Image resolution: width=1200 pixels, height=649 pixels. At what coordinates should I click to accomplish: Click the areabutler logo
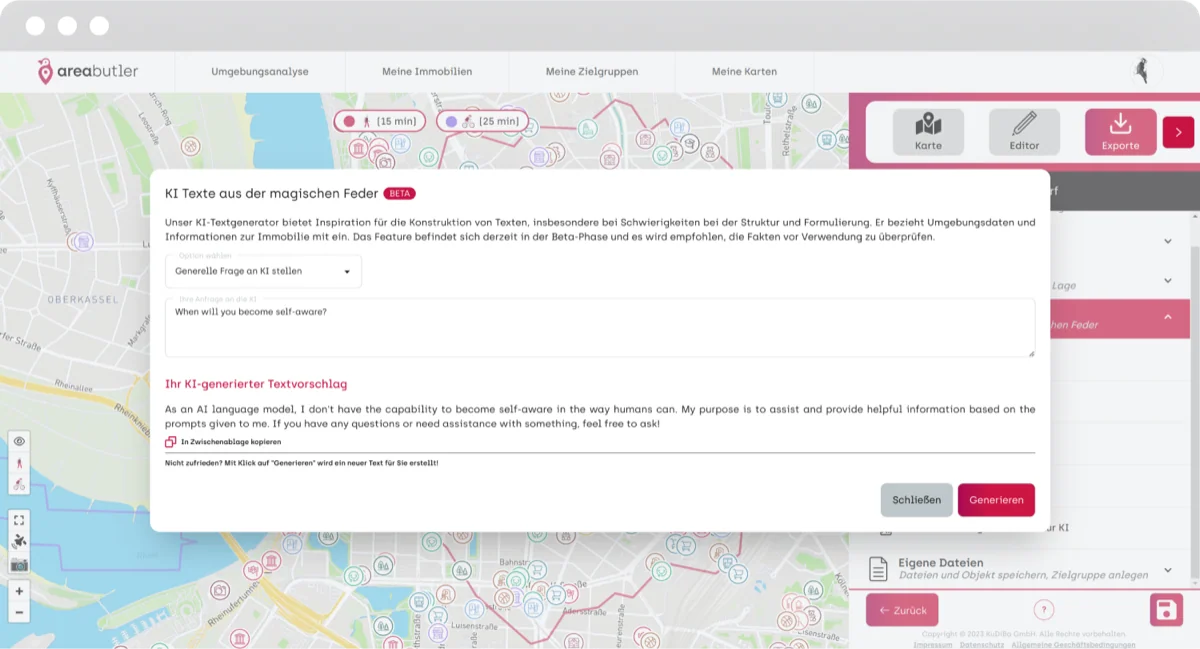(88, 71)
